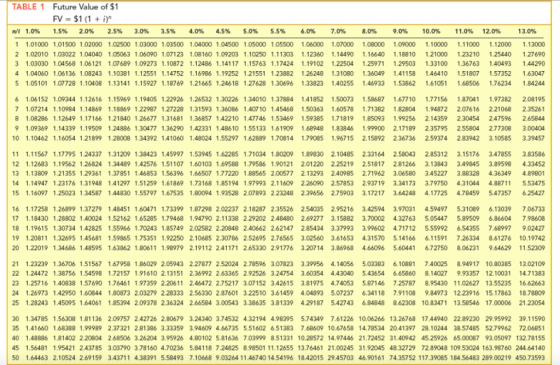Click the cell value '9.02427'

(x=534, y=228)
